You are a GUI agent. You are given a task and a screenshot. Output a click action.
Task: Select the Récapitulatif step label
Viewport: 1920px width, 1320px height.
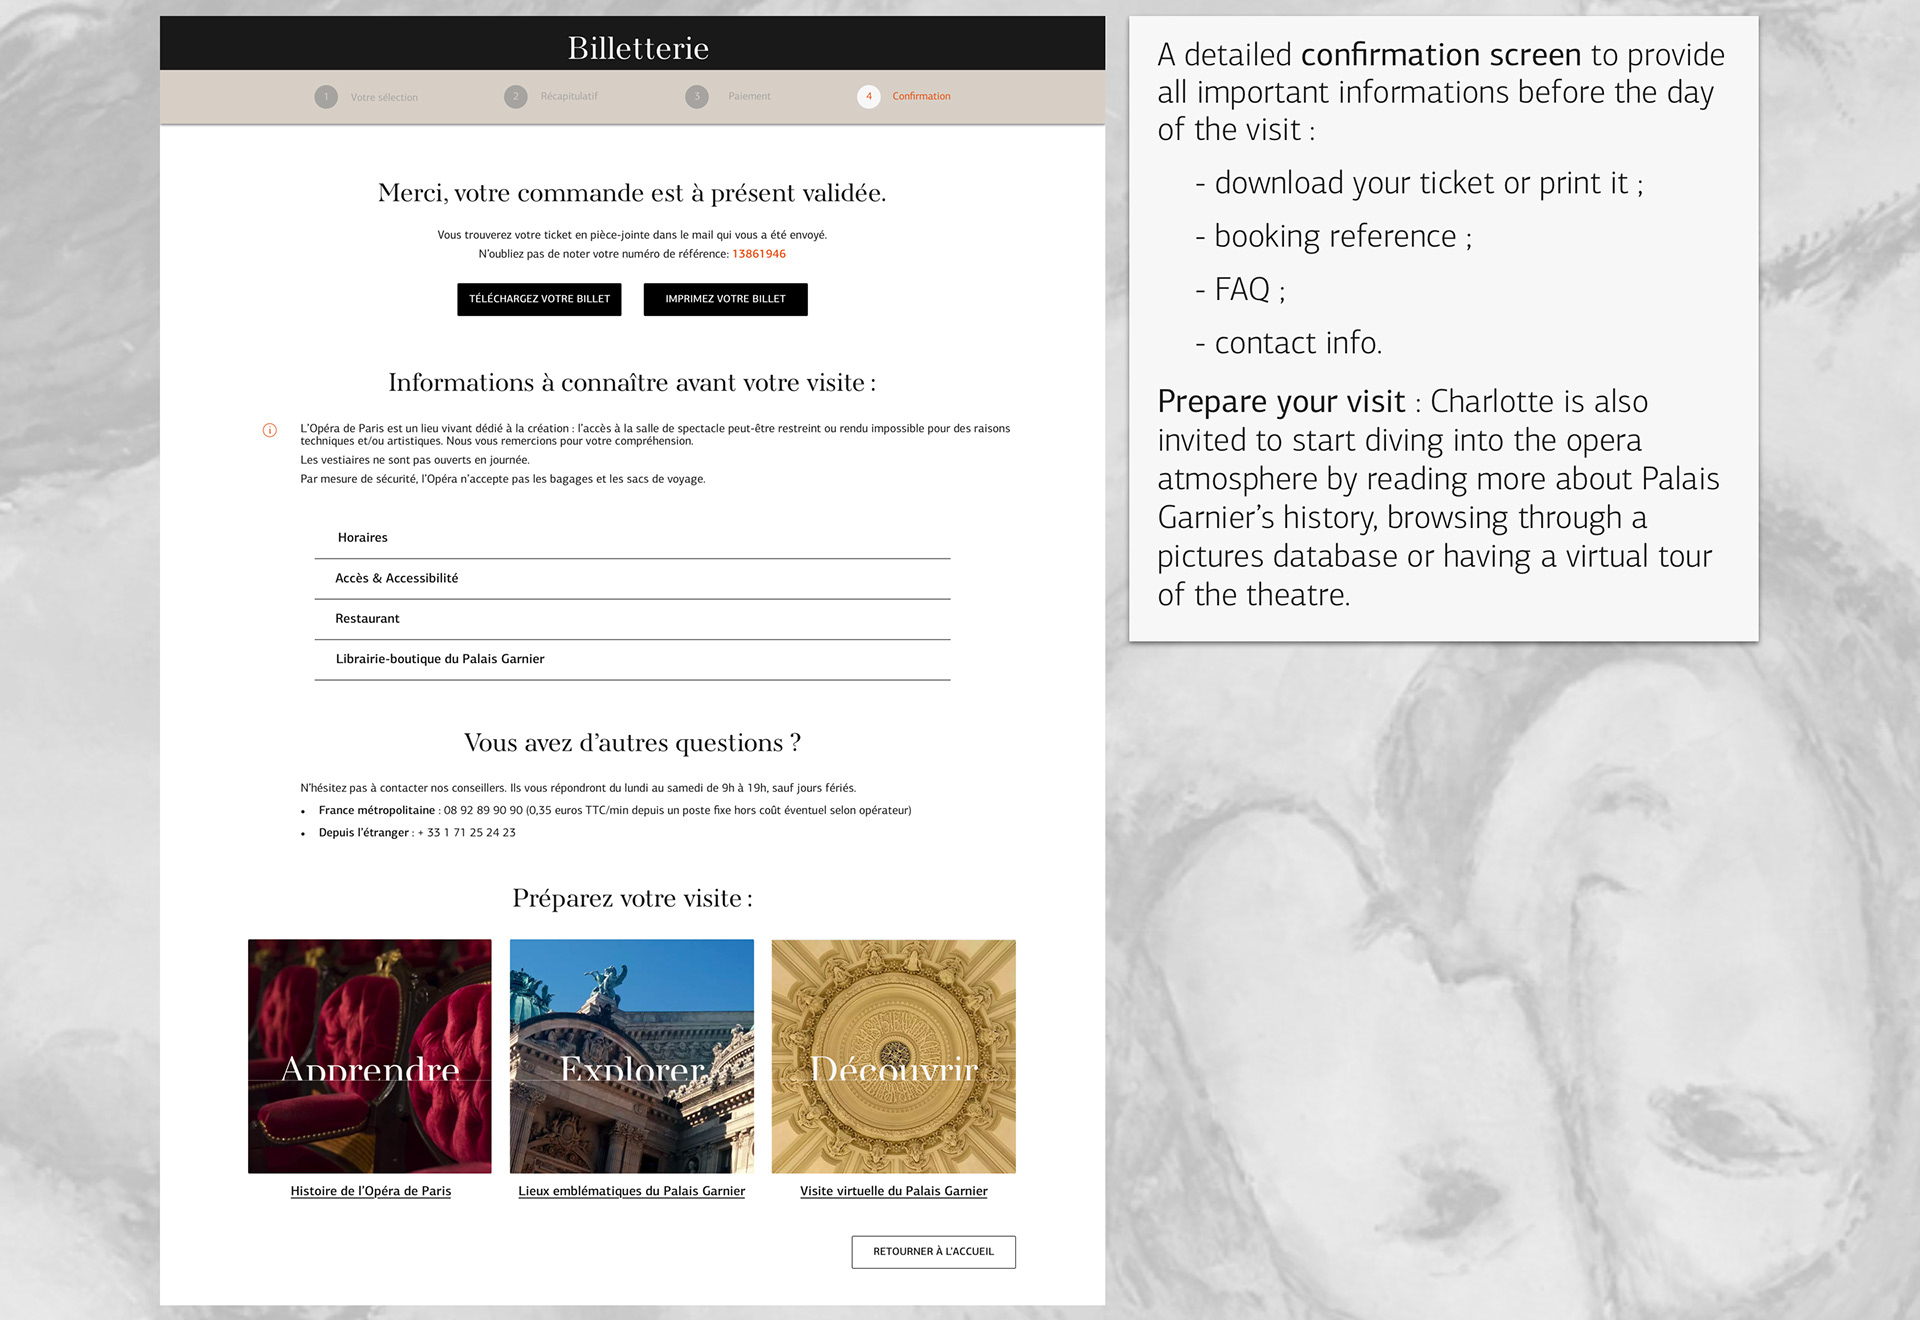tap(569, 97)
